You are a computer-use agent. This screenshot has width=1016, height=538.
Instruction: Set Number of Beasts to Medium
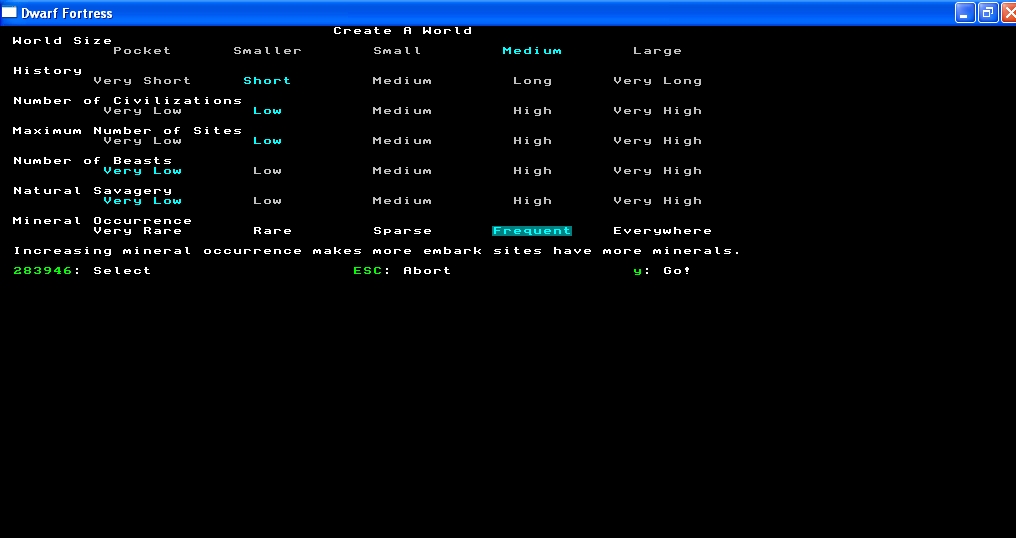402,170
